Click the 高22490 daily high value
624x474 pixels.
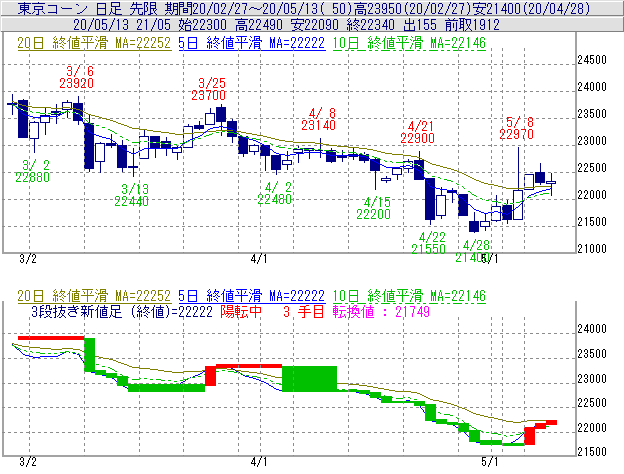258,25
